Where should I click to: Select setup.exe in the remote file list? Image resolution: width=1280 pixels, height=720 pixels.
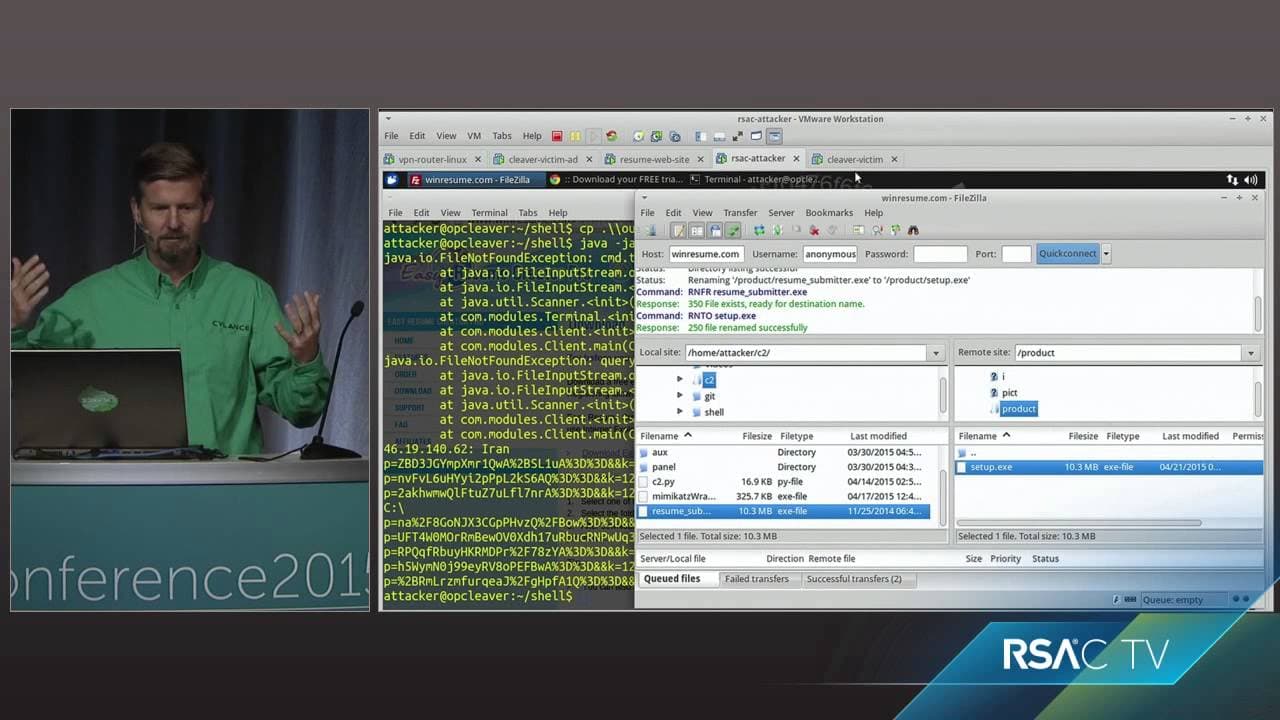[x=1109, y=467]
